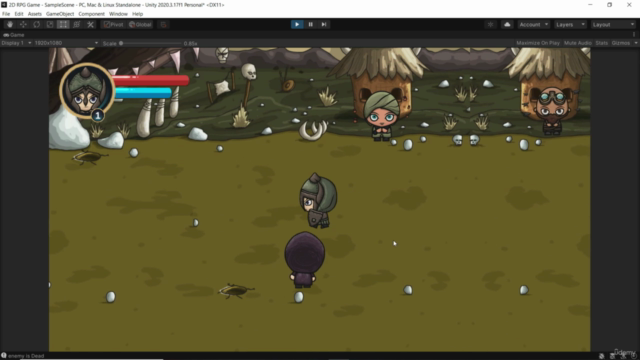Select the Rotate tool
Image resolution: width=640 pixels, height=360 pixels.
point(37,24)
